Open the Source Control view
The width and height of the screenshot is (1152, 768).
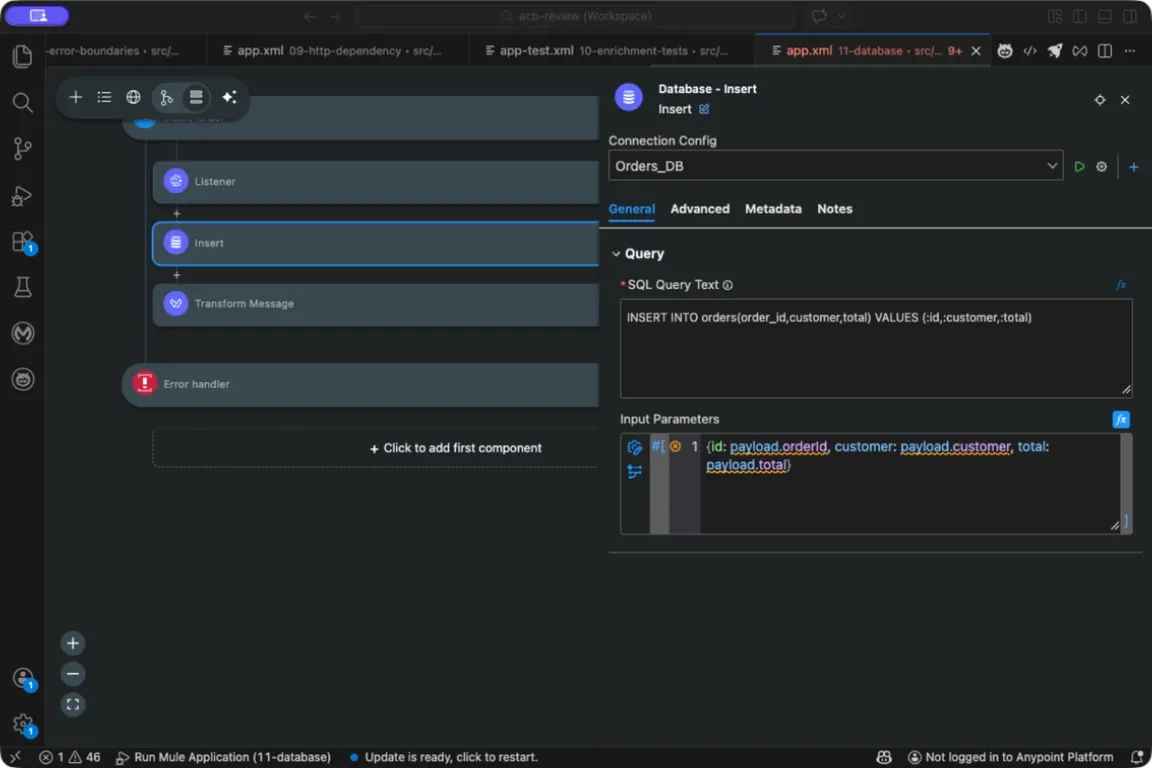point(23,148)
